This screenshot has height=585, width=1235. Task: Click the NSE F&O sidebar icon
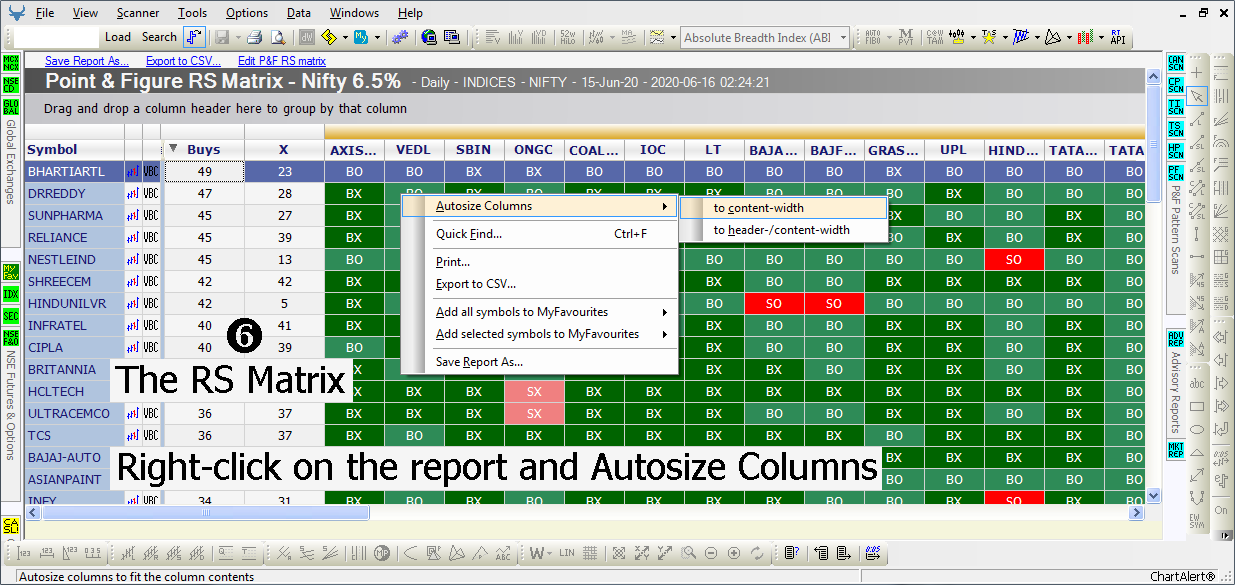(x=11, y=338)
